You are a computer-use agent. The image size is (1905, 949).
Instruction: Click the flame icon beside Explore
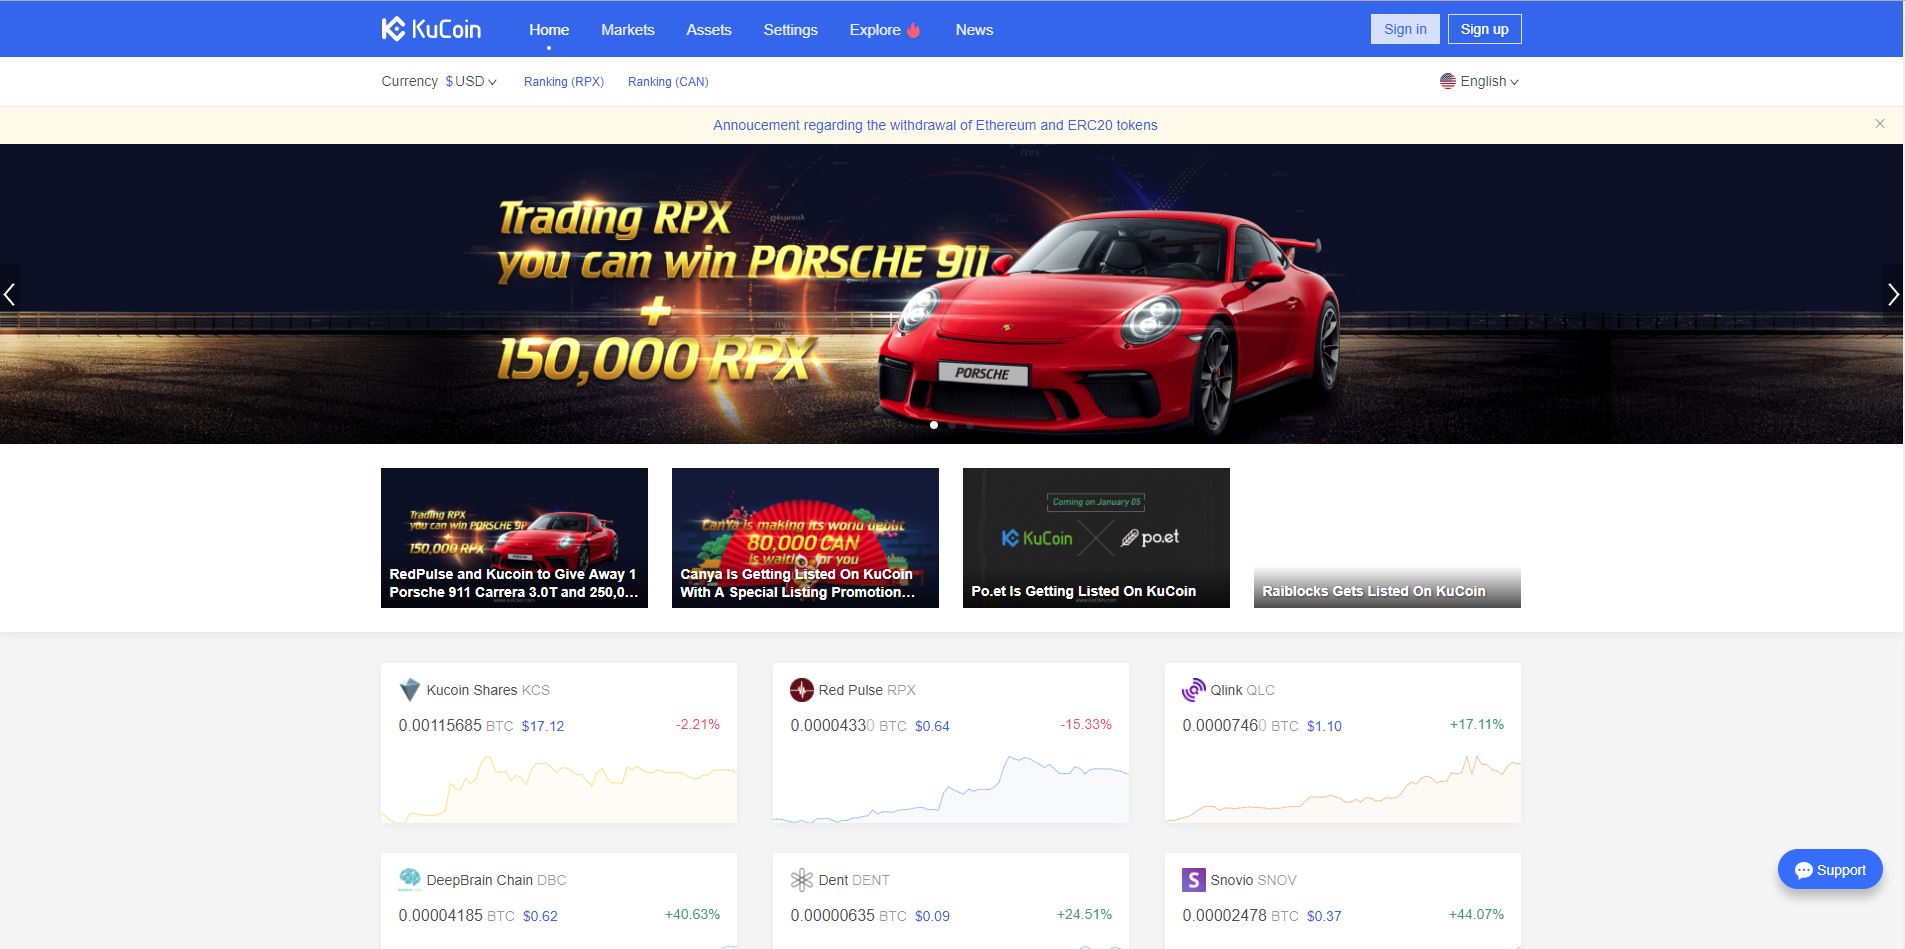coord(913,30)
